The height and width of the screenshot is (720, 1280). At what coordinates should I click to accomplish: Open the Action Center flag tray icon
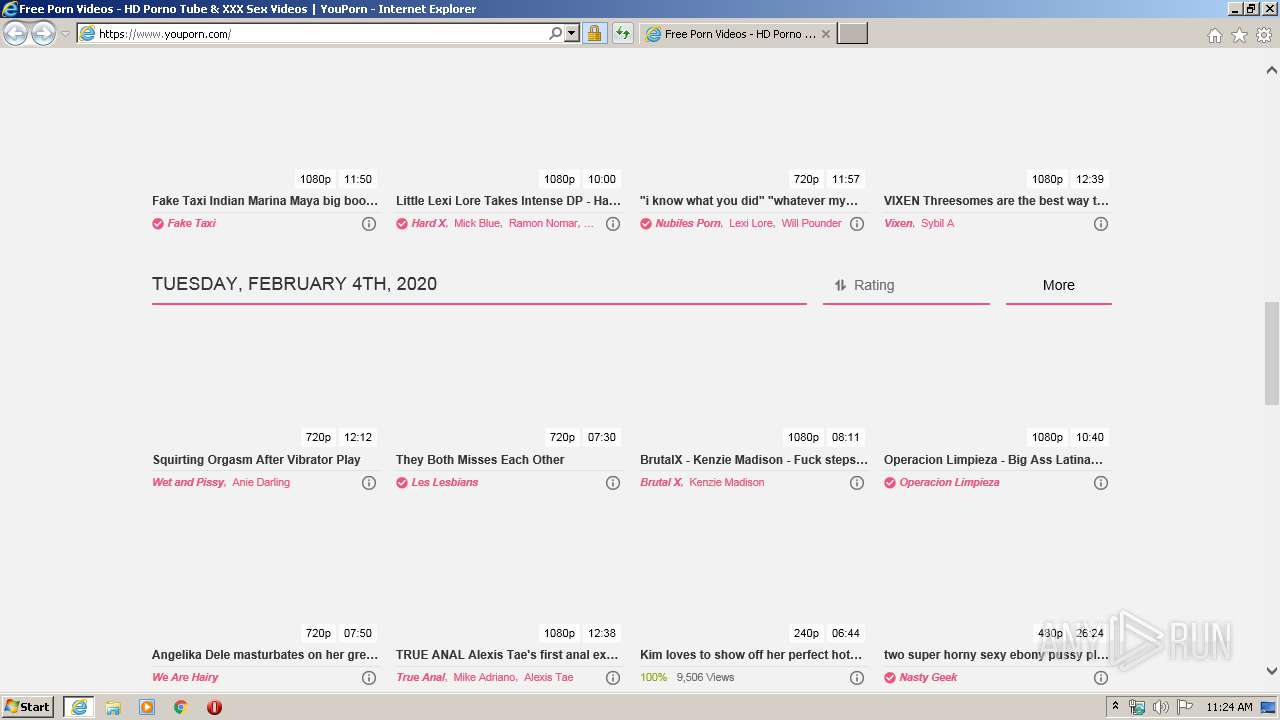pyautogui.click(x=1185, y=707)
